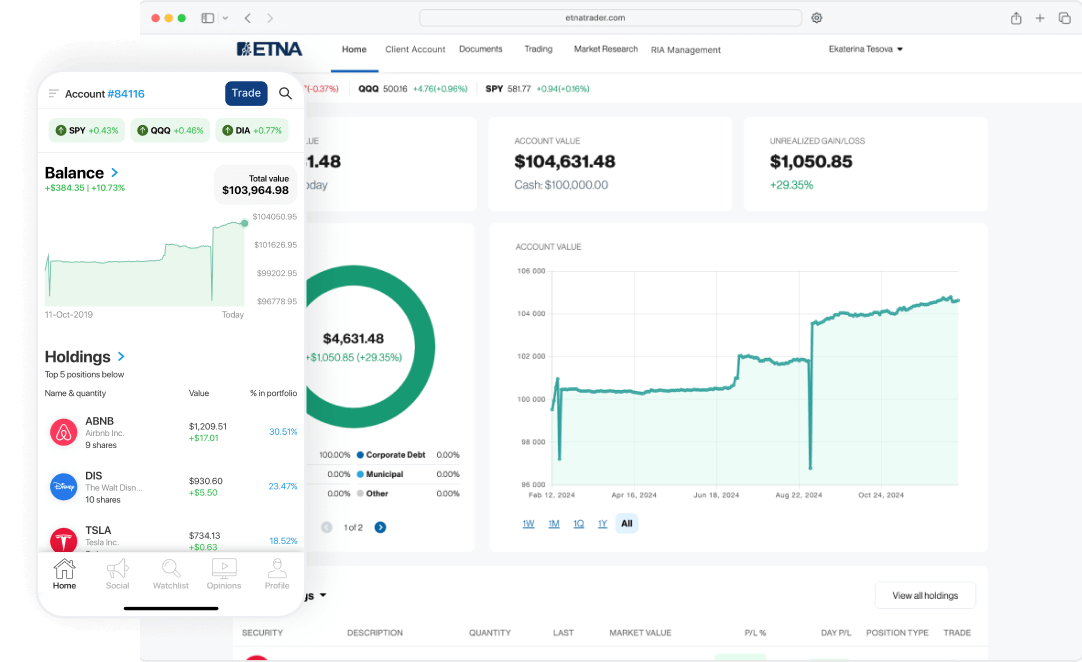Switch to the mobile Watchlist tab
The height and width of the screenshot is (662, 1082).
click(170, 574)
